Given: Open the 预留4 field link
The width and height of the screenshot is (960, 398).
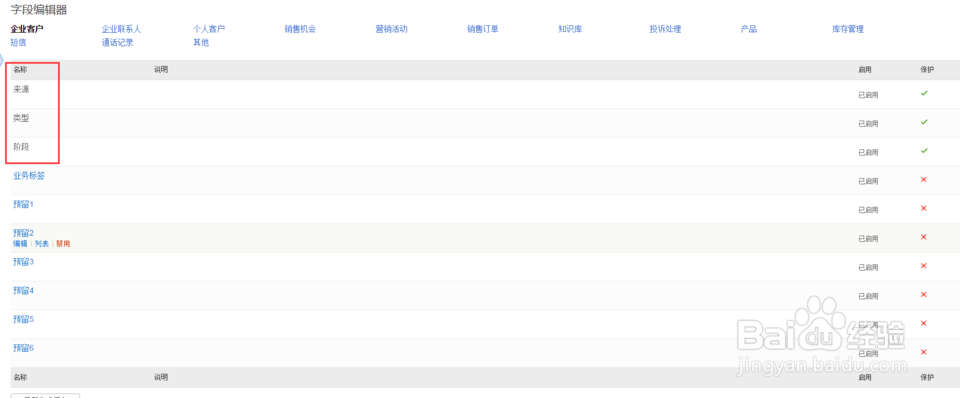Looking at the screenshot, I should click(x=23, y=290).
